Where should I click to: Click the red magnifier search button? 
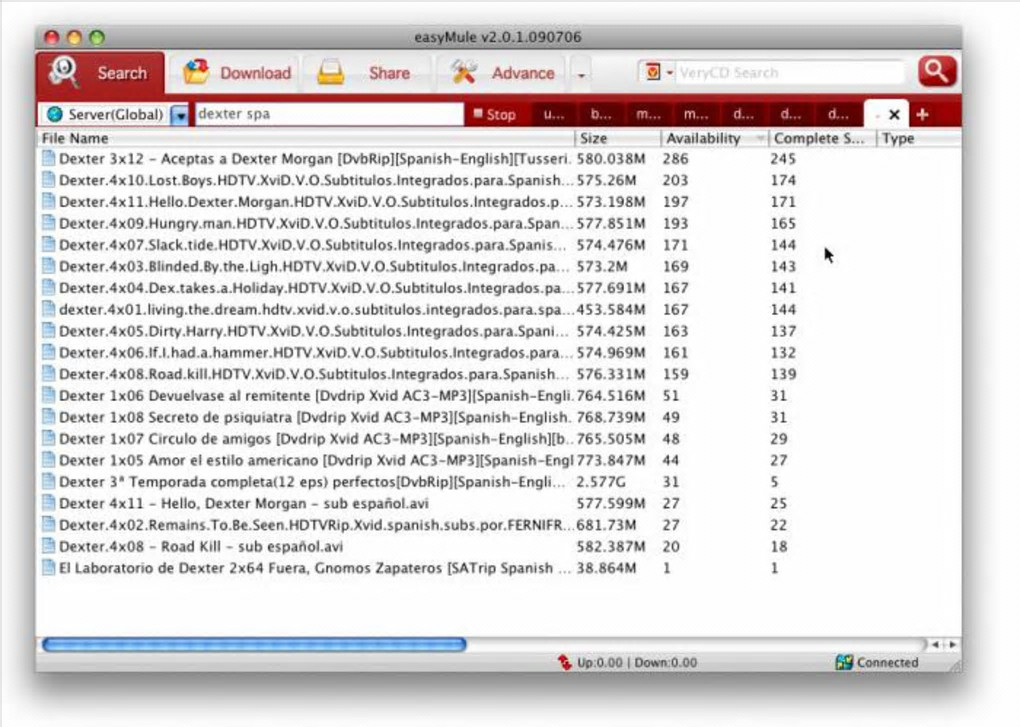point(937,72)
